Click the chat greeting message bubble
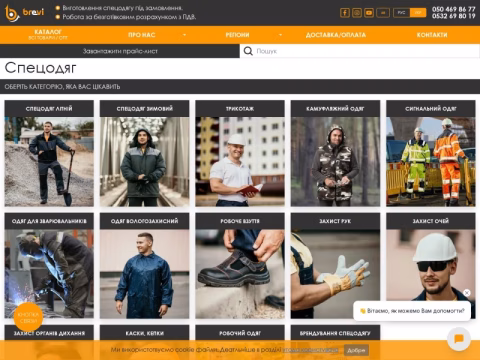480x360 pixels. click(412, 311)
